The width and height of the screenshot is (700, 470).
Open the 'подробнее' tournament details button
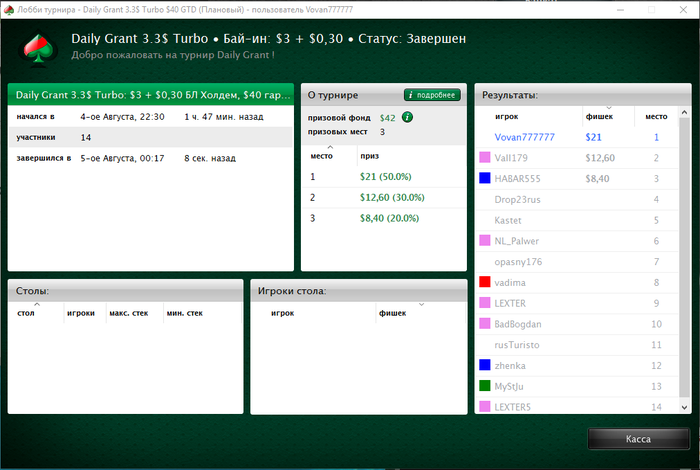pyautogui.click(x=432, y=95)
